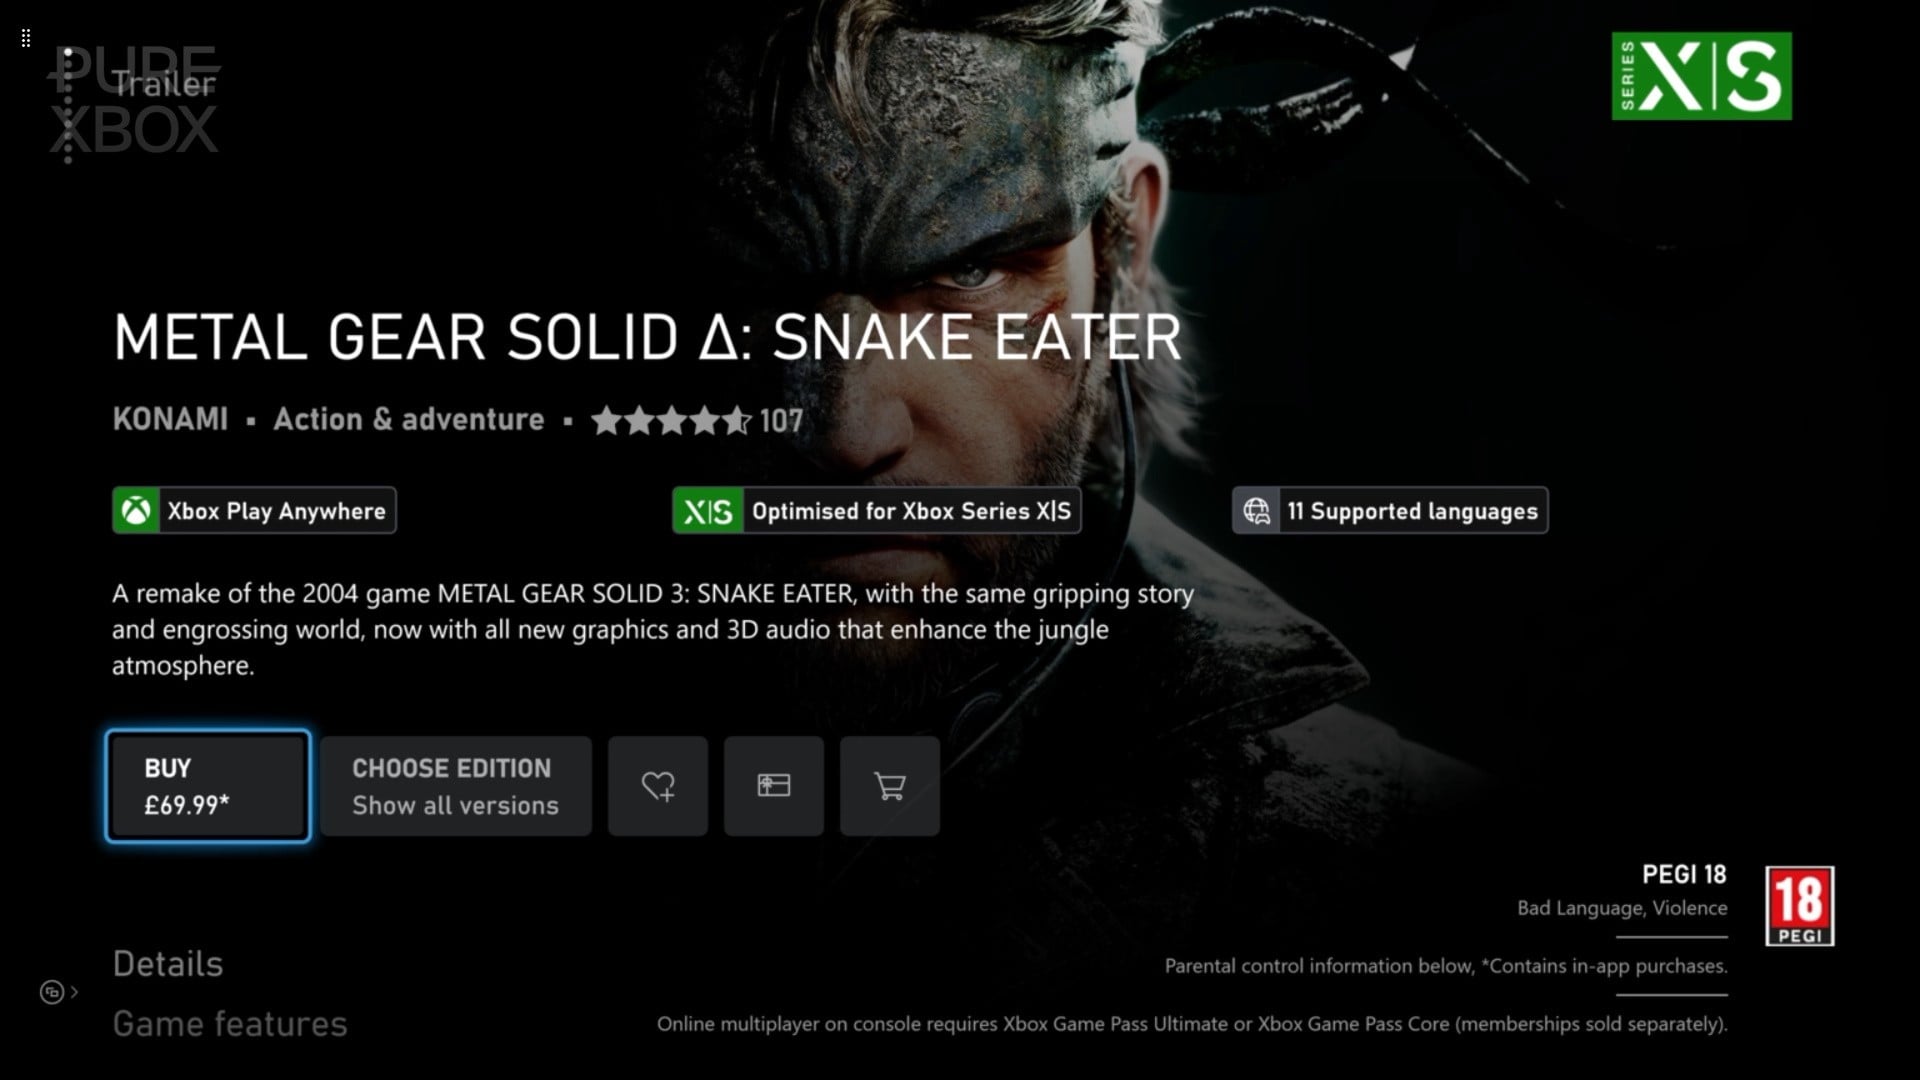The image size is (1920, 1080).
Task: Click the Xbox Series X|S logo badge
Action: (x=1701, y=76)
